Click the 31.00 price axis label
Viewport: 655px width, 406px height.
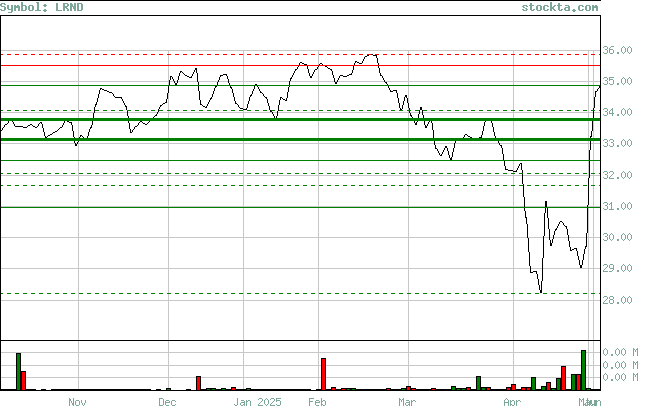617,206
